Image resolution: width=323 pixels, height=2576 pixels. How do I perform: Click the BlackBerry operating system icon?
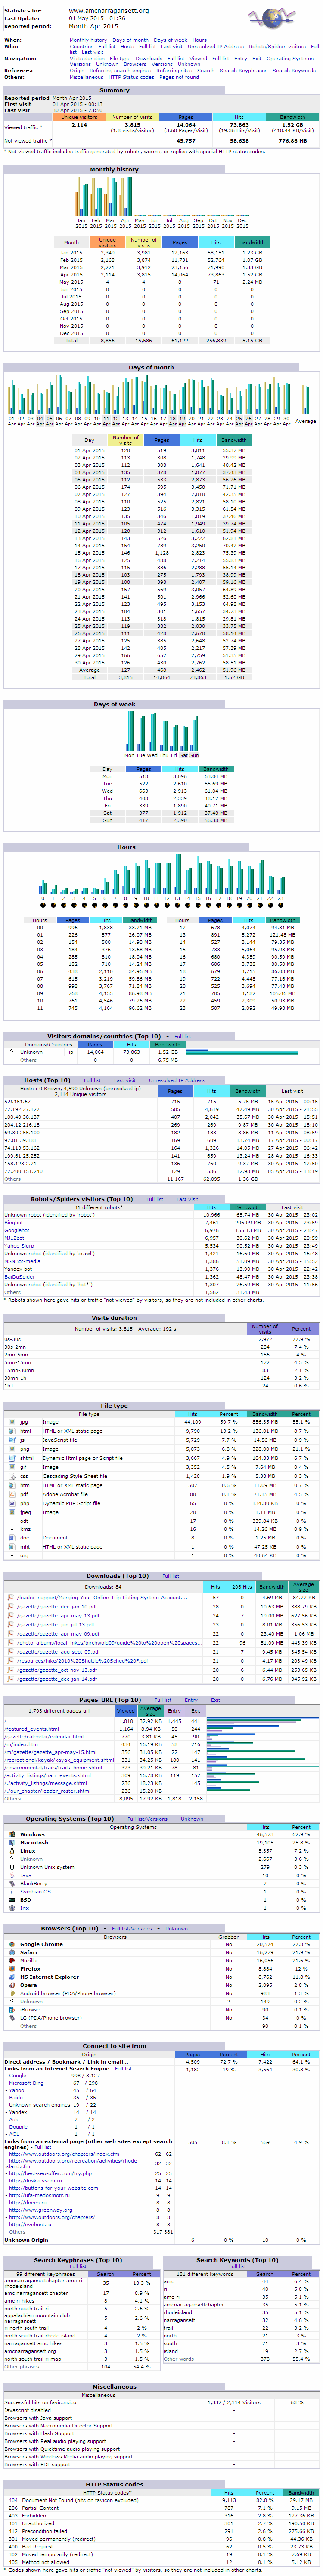point(11,1883)
